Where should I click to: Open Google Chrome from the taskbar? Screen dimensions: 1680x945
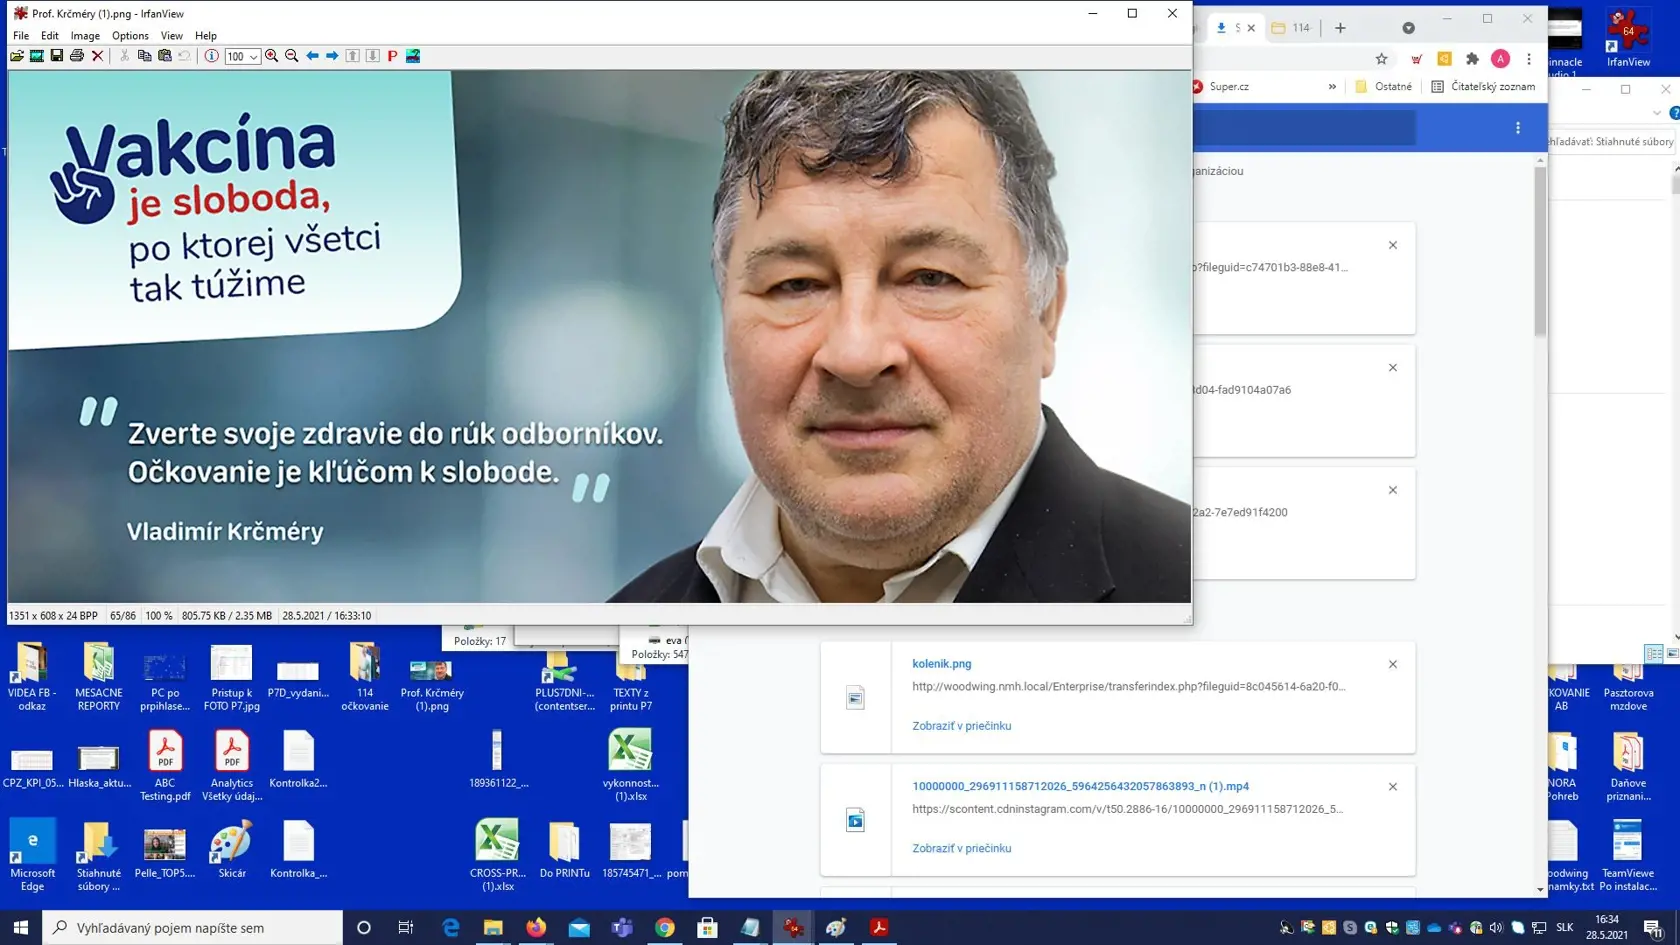pyautogui.click(x=665, y=928)
